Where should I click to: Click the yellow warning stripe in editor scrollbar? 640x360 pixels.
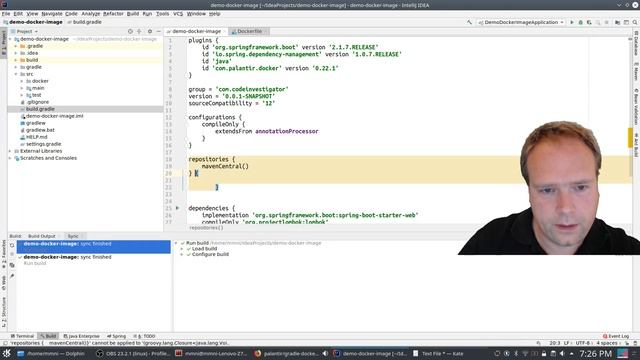(x=630, y=138)
